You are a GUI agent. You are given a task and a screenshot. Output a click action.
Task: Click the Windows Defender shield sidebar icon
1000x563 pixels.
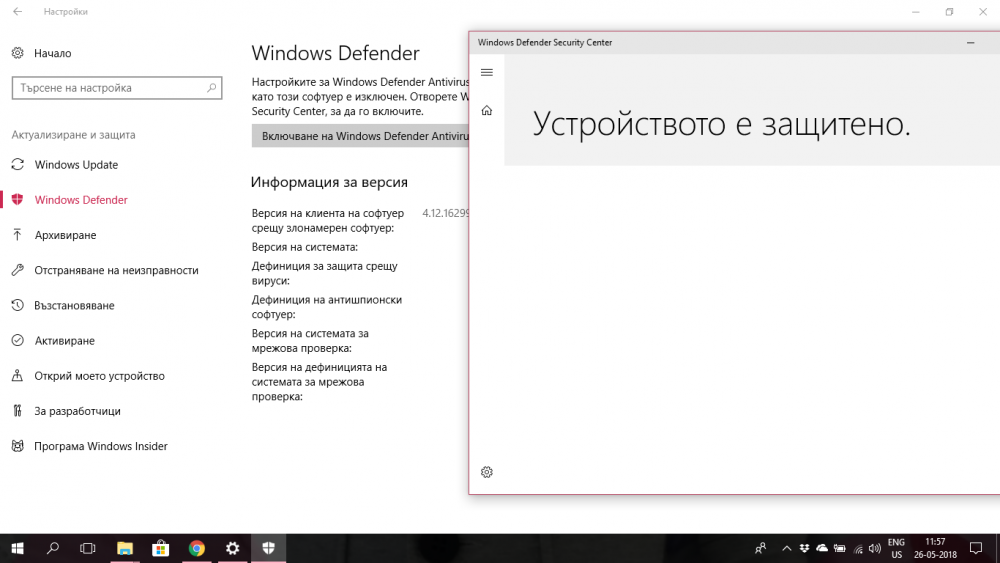(x=18, y=200)
